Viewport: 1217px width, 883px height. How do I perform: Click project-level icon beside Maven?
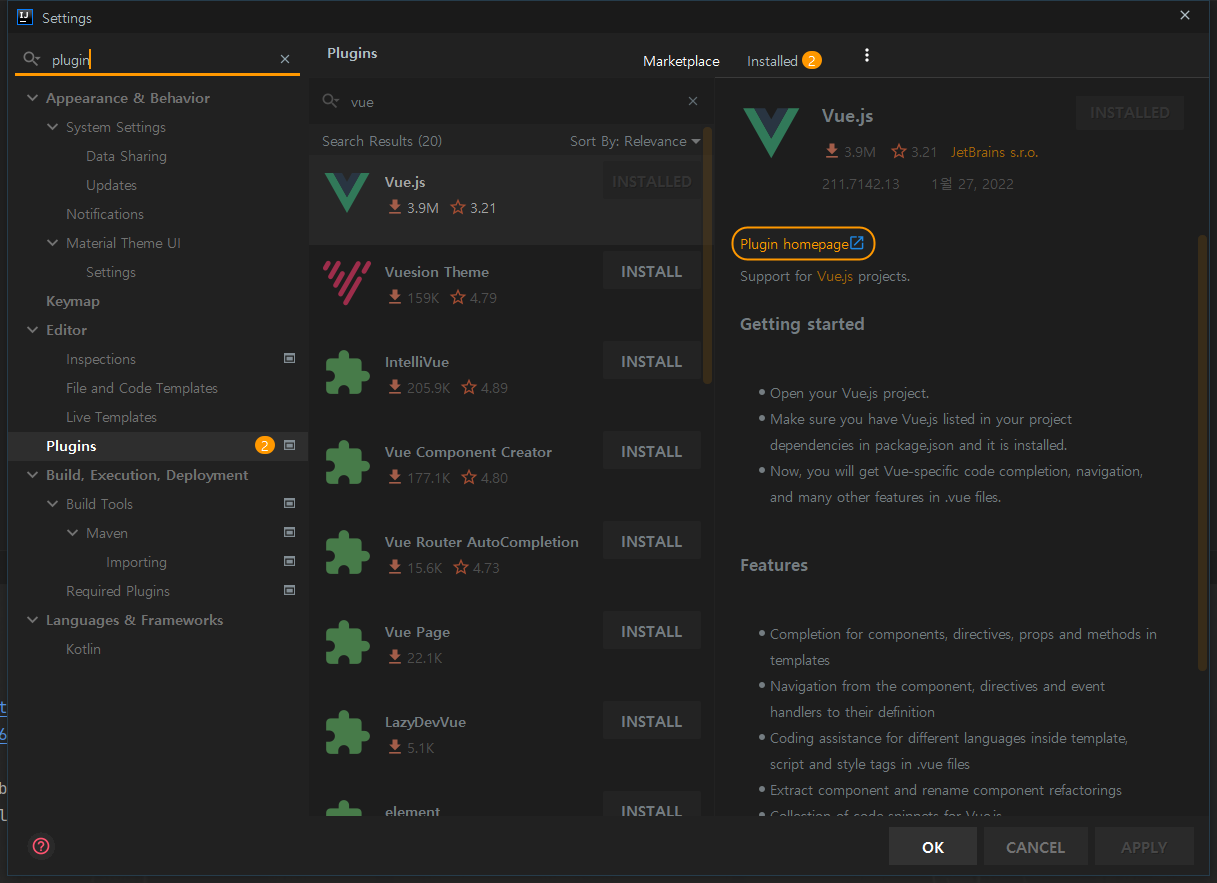(289, 532)
